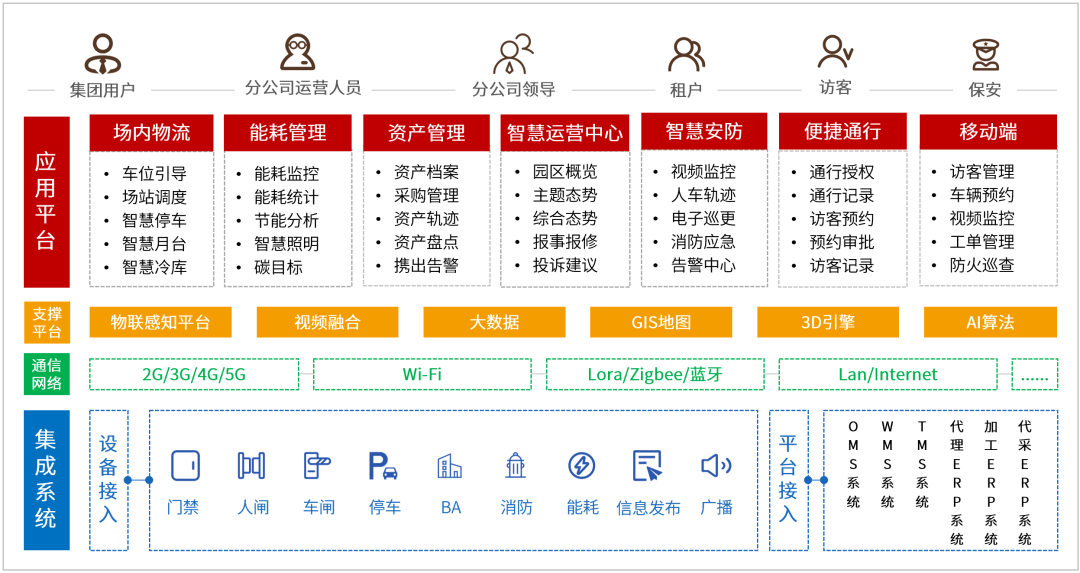Click the 代理ERP系统 vertical label
Image resolution: width=1080 pixels, height=573 pixels.
[957, 483]
